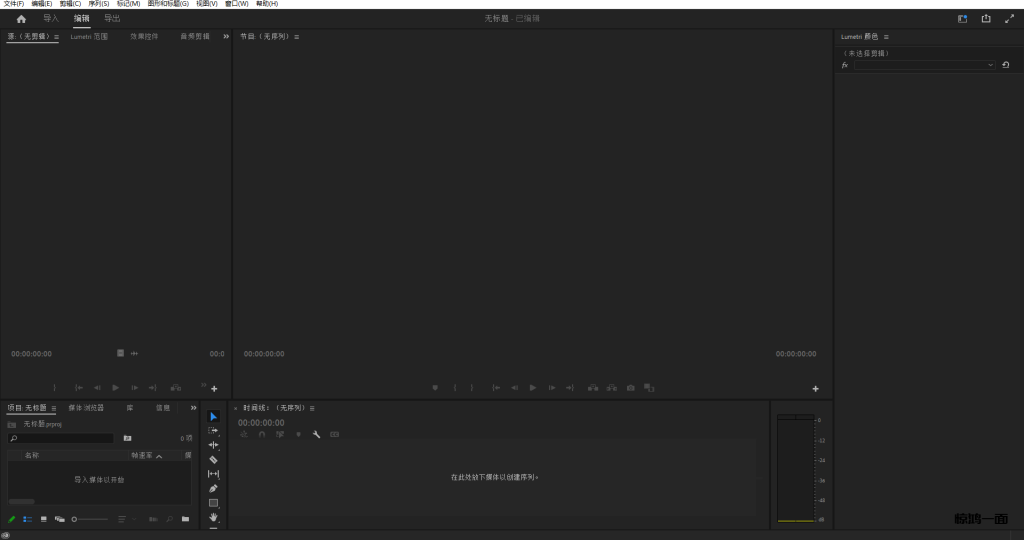The height and width of the screenshot is (540, 1024).
Task: Expand hidden tabs in source panel group
Action: 226,36
